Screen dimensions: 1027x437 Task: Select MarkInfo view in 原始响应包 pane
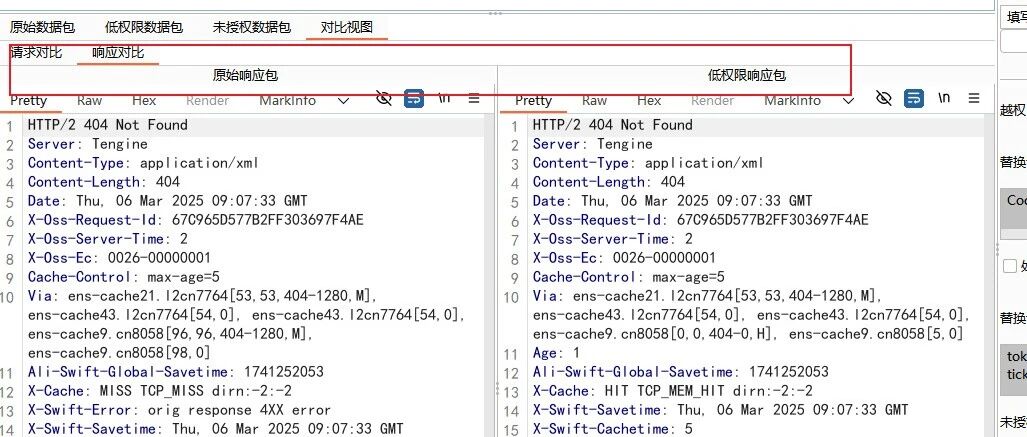288,100
